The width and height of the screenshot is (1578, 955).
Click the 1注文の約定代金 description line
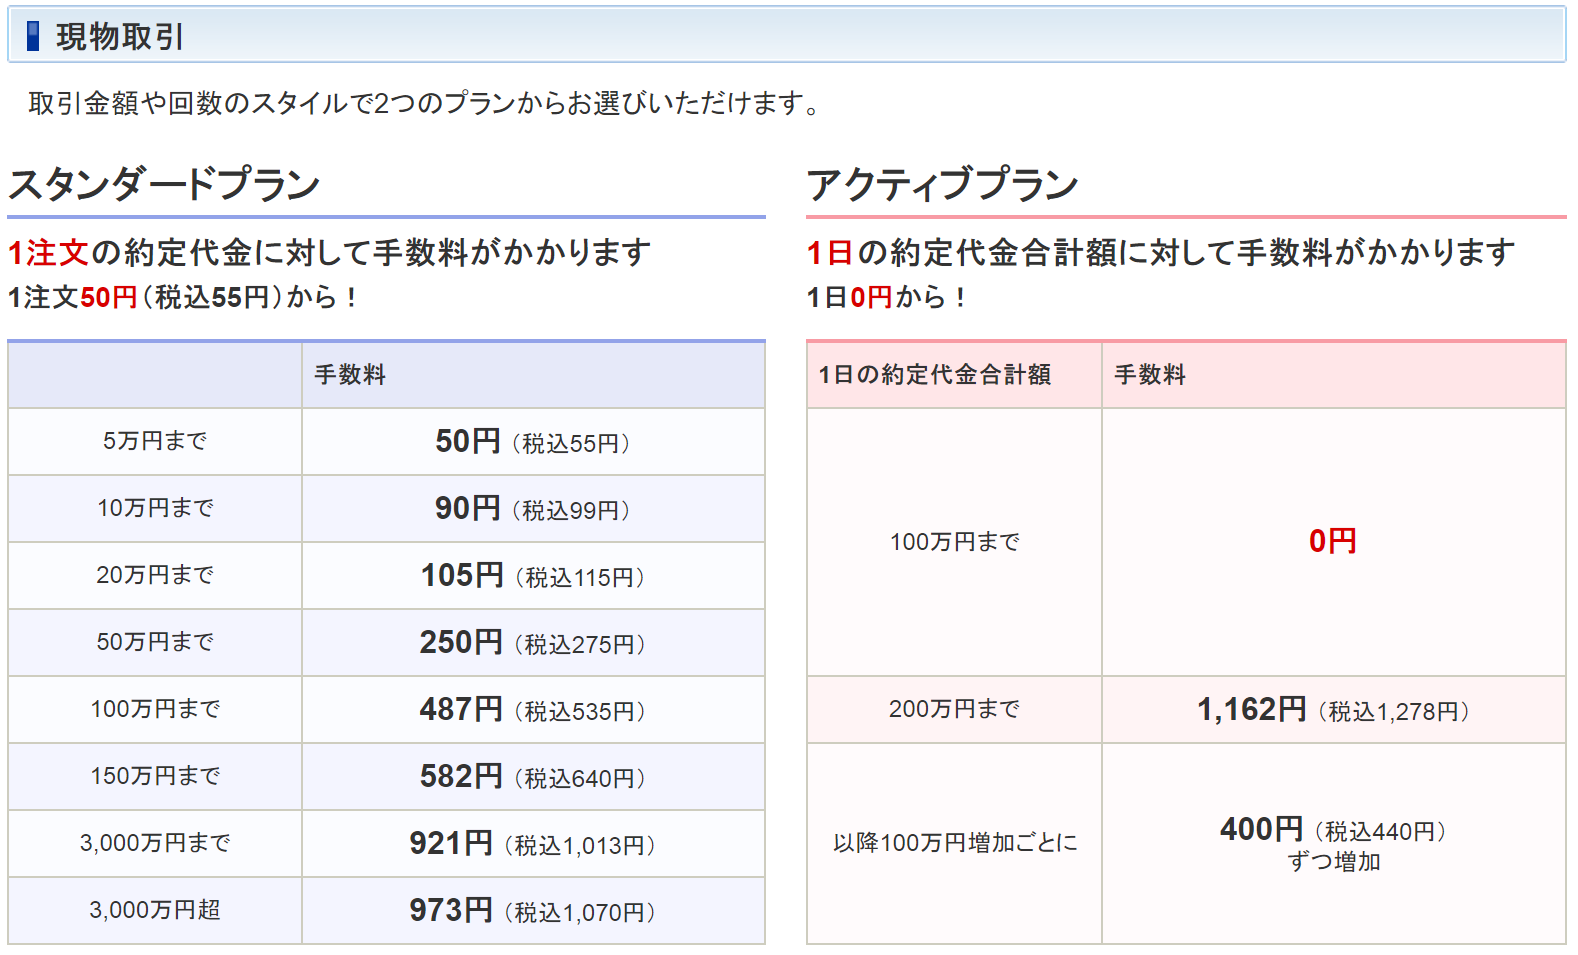click(x=329, y=253)
